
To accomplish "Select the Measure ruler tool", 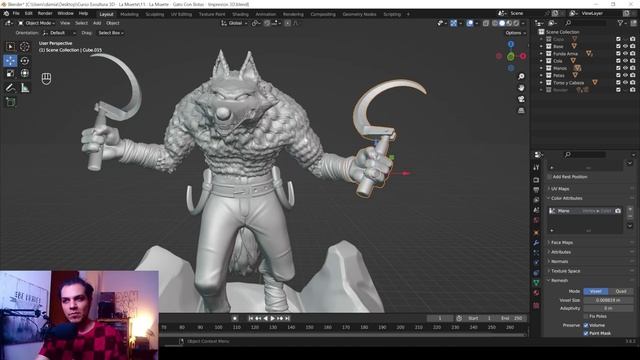I will pyautogui.click(x=24, y=87).
